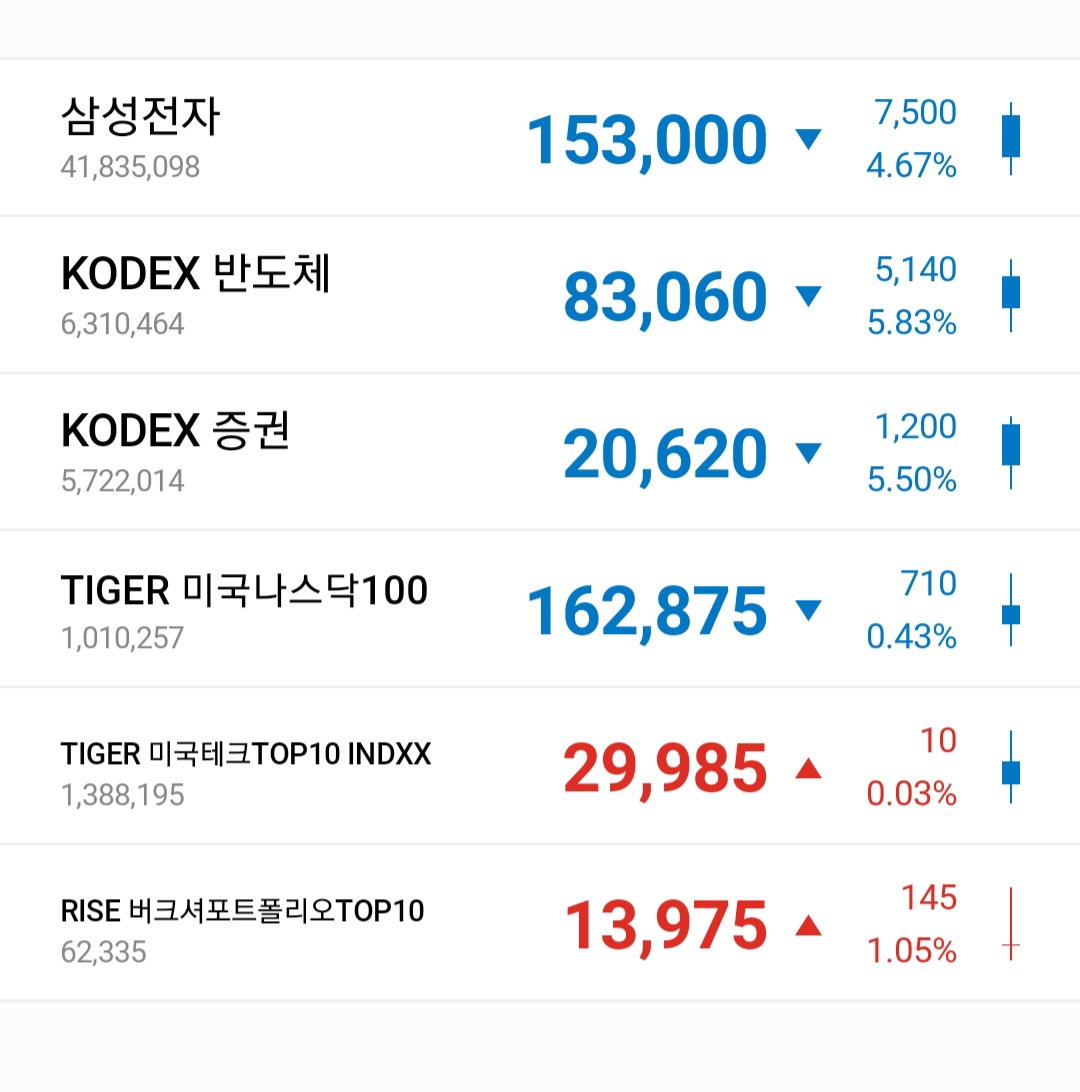Viewport: 1080px width, 1092px height.
Task: Click the 162,875 current price
Action: point(646,611)
